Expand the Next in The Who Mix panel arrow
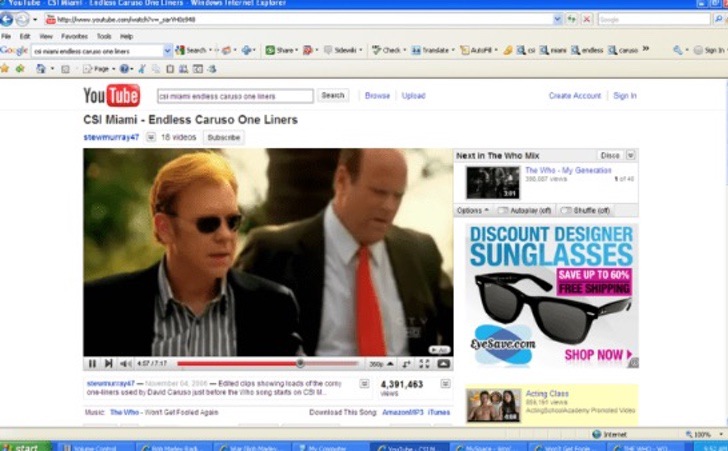728x451 pixels. [630, 155]
